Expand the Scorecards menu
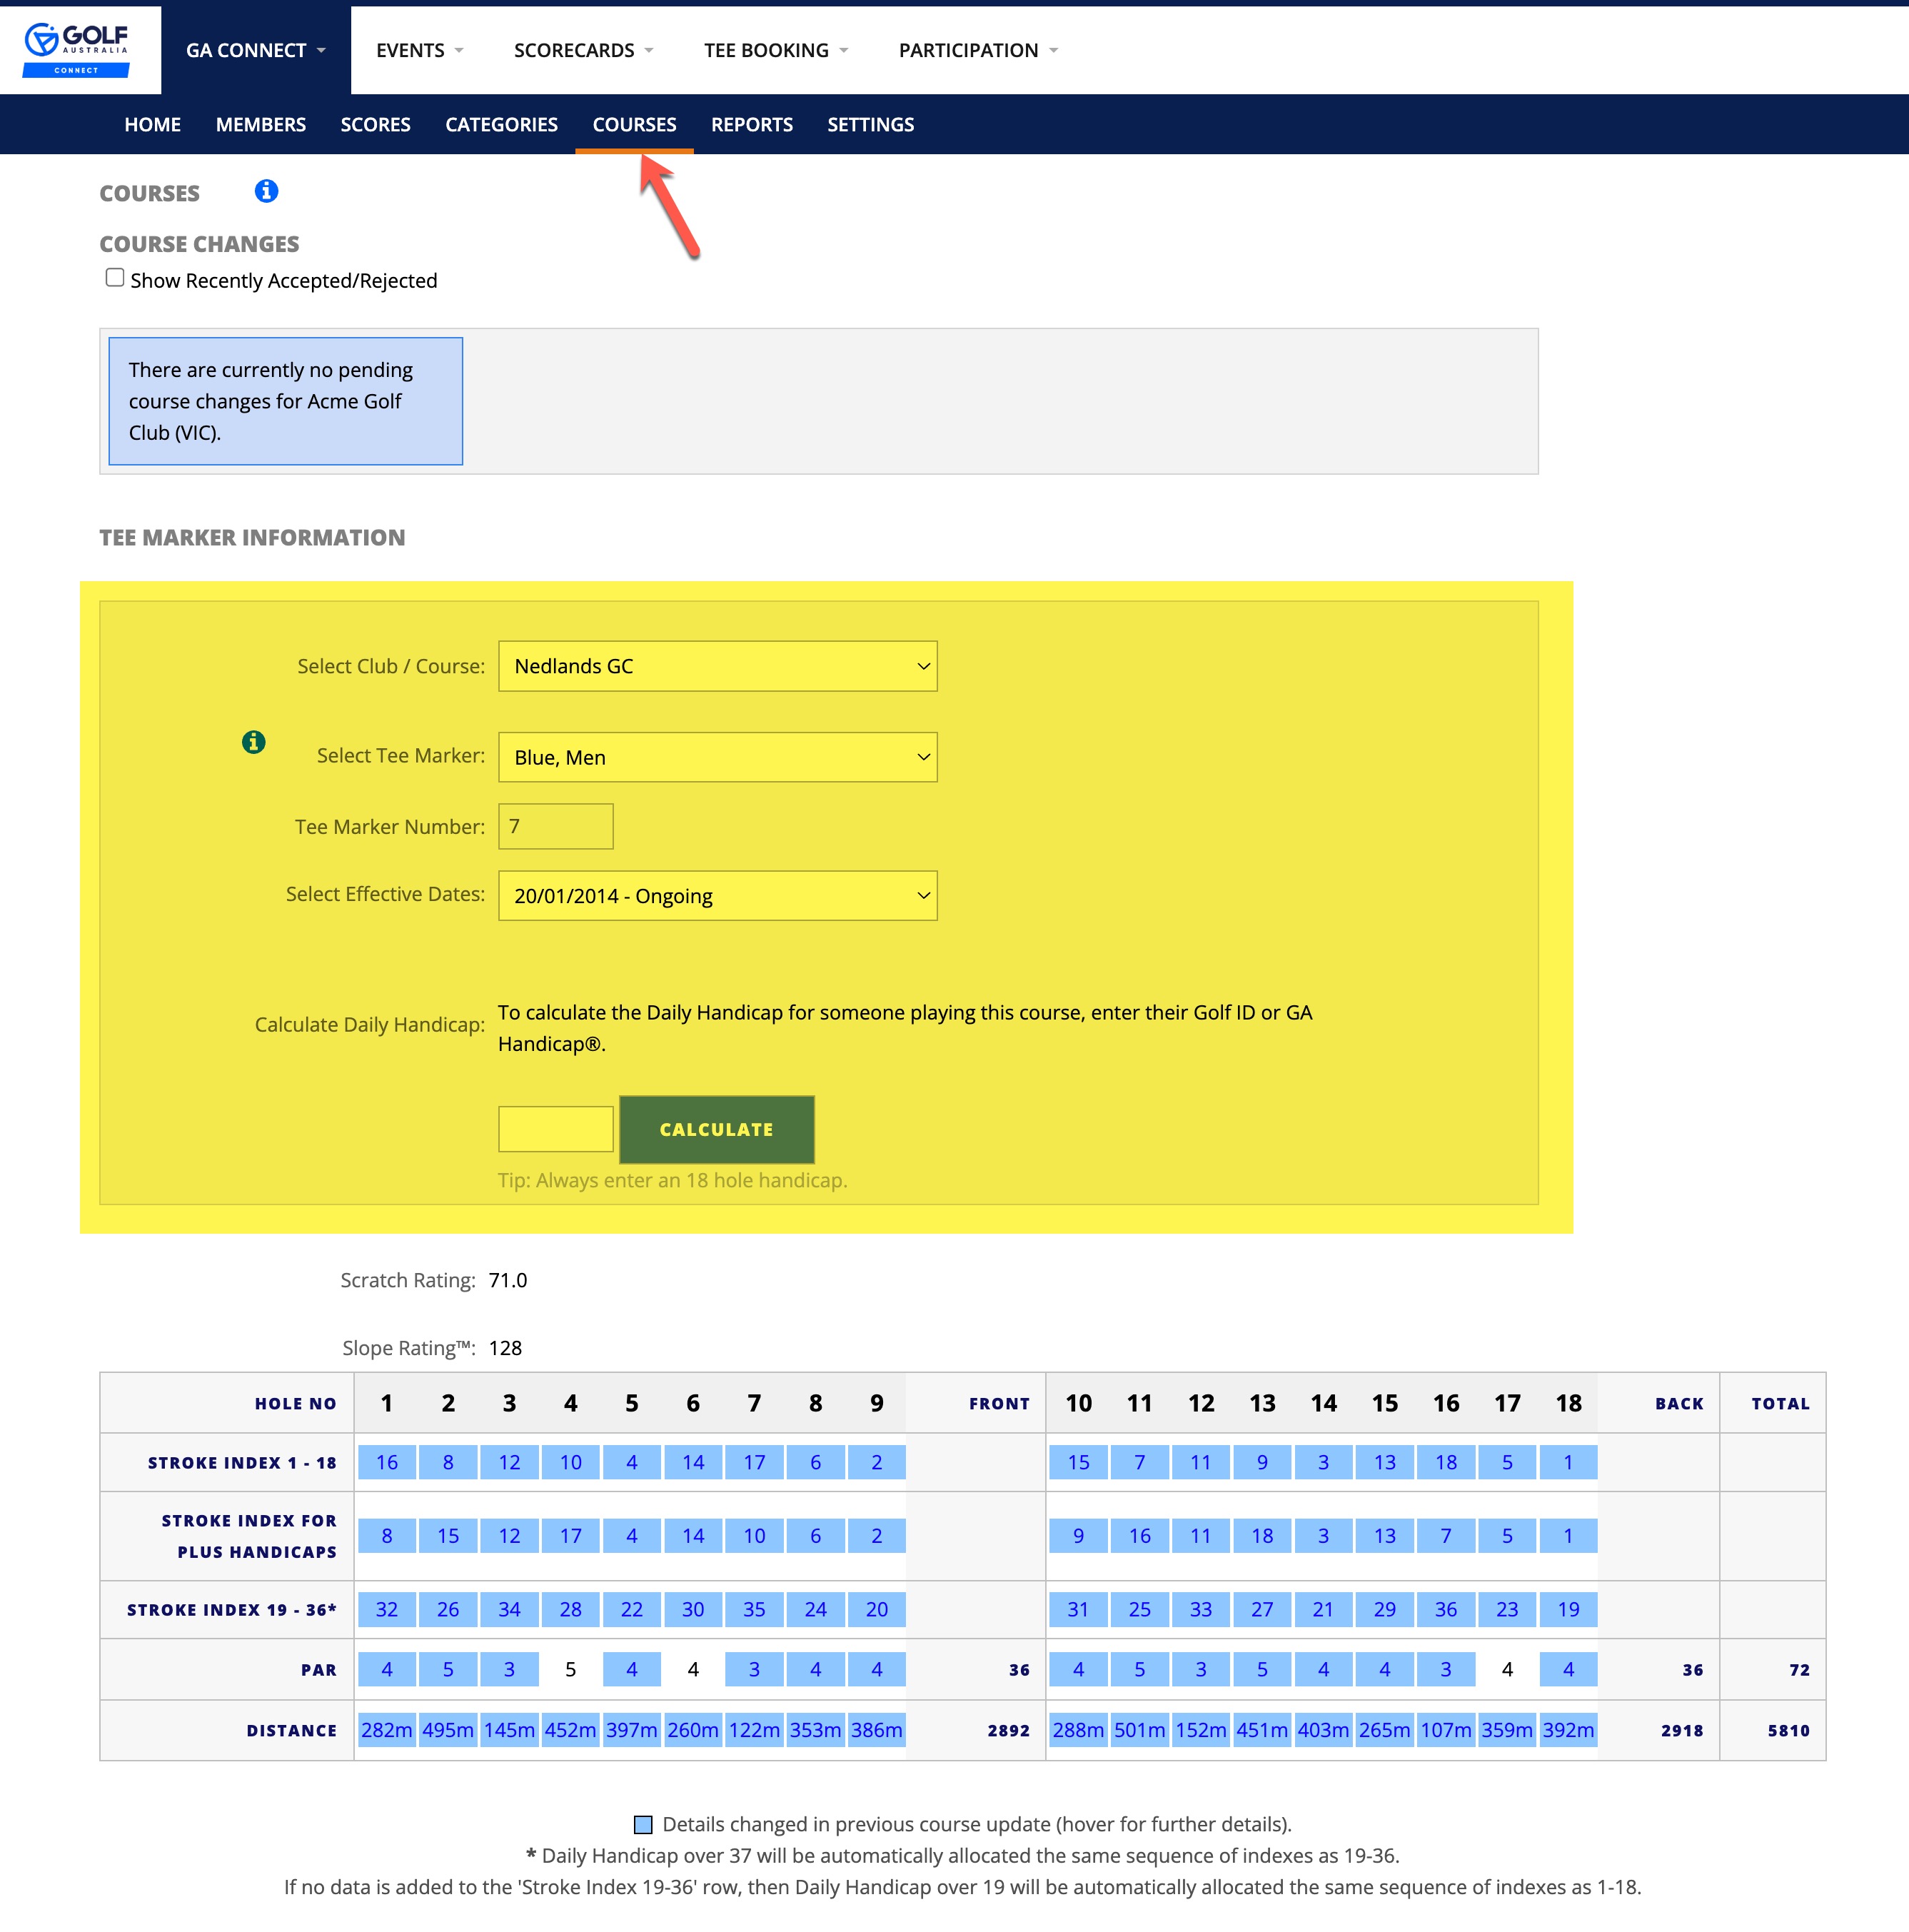 point(584,50)
